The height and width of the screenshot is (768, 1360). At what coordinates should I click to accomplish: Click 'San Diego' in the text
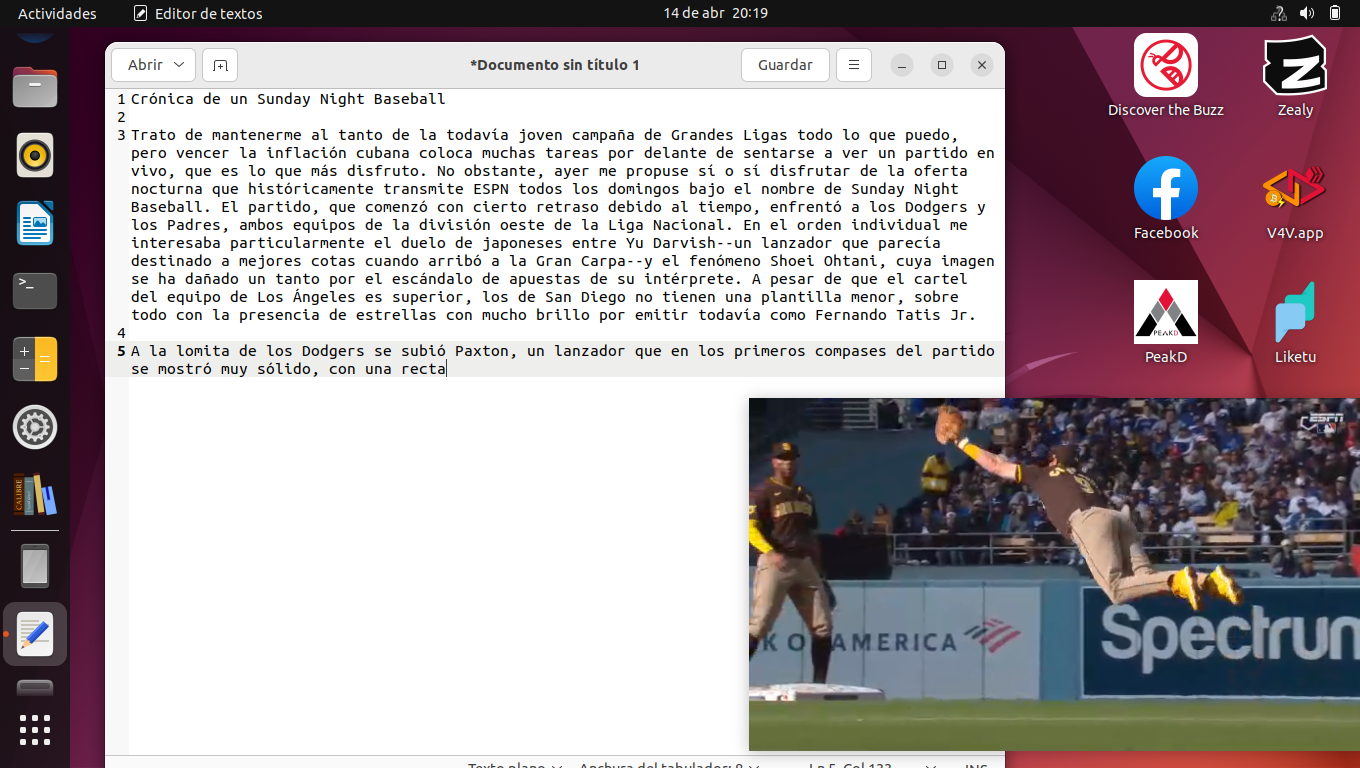[585, 297]
